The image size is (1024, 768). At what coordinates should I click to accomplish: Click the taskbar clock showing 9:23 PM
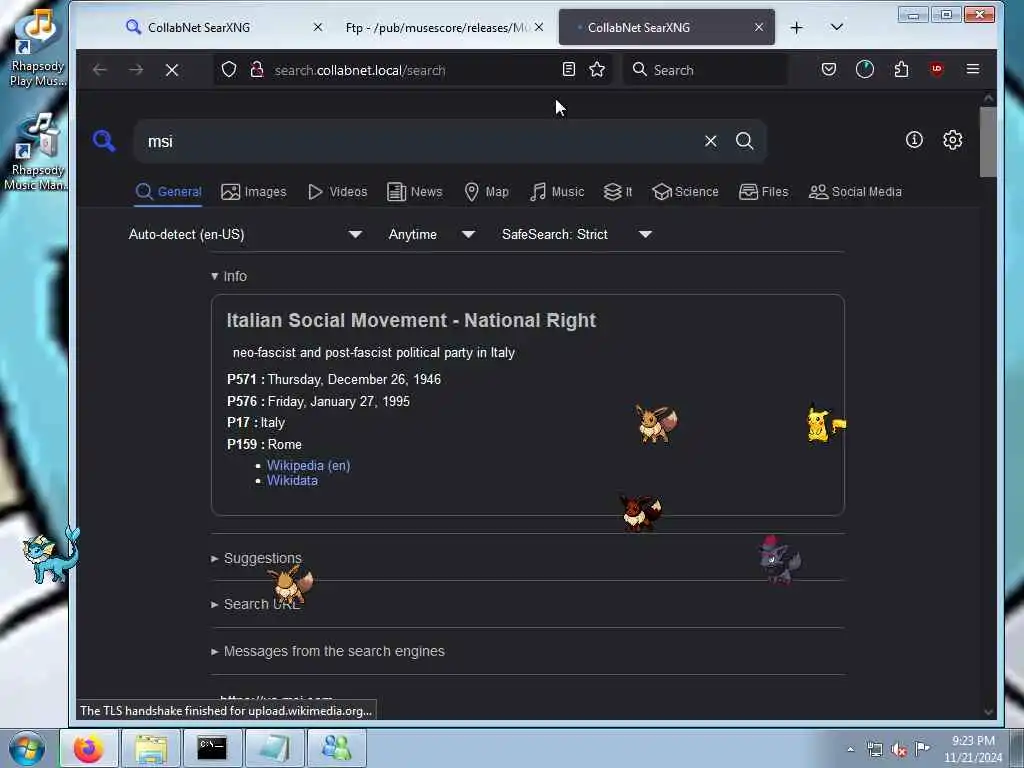click(x=973, y=749)
